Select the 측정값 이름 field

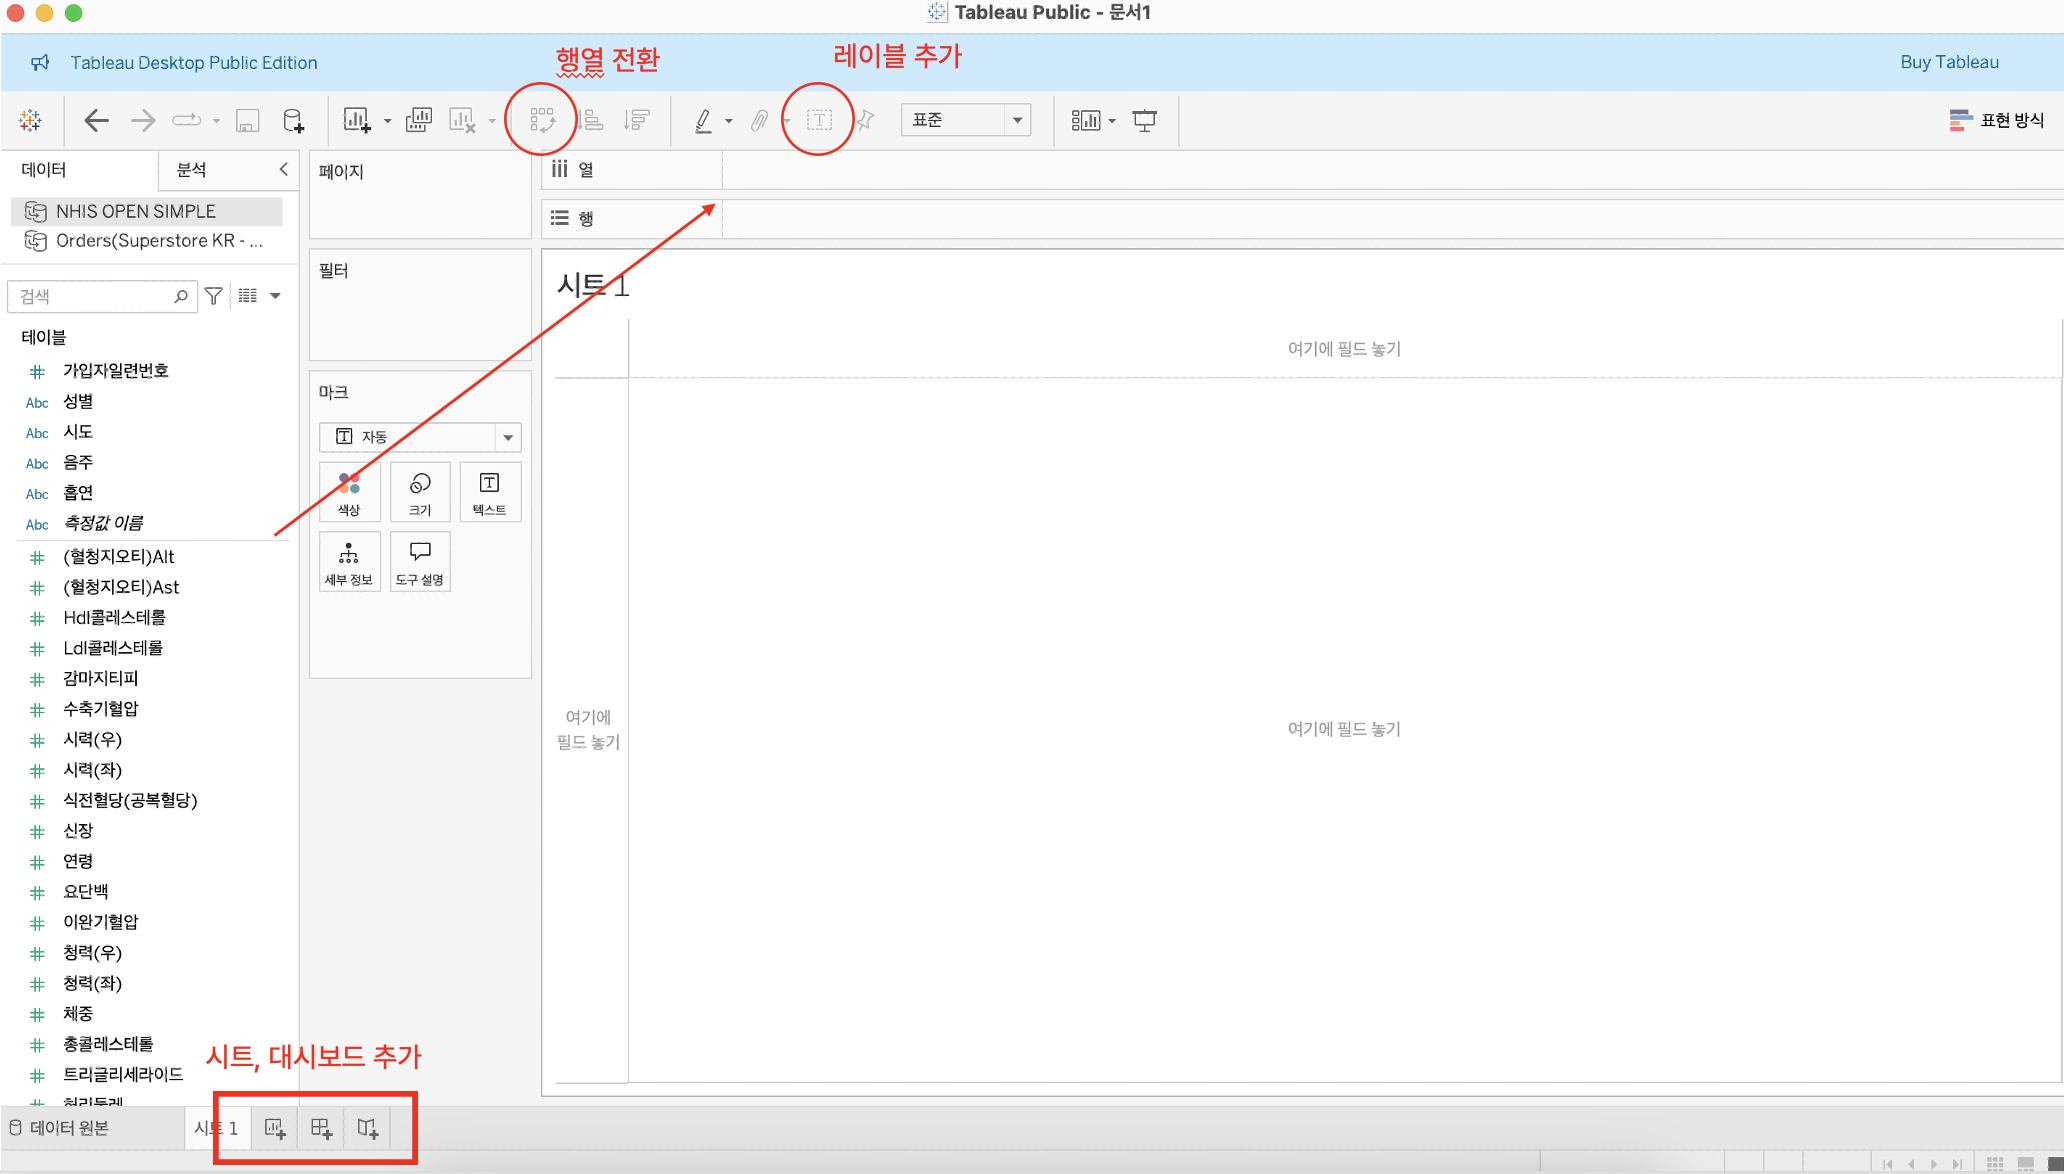tap(103, 523)
